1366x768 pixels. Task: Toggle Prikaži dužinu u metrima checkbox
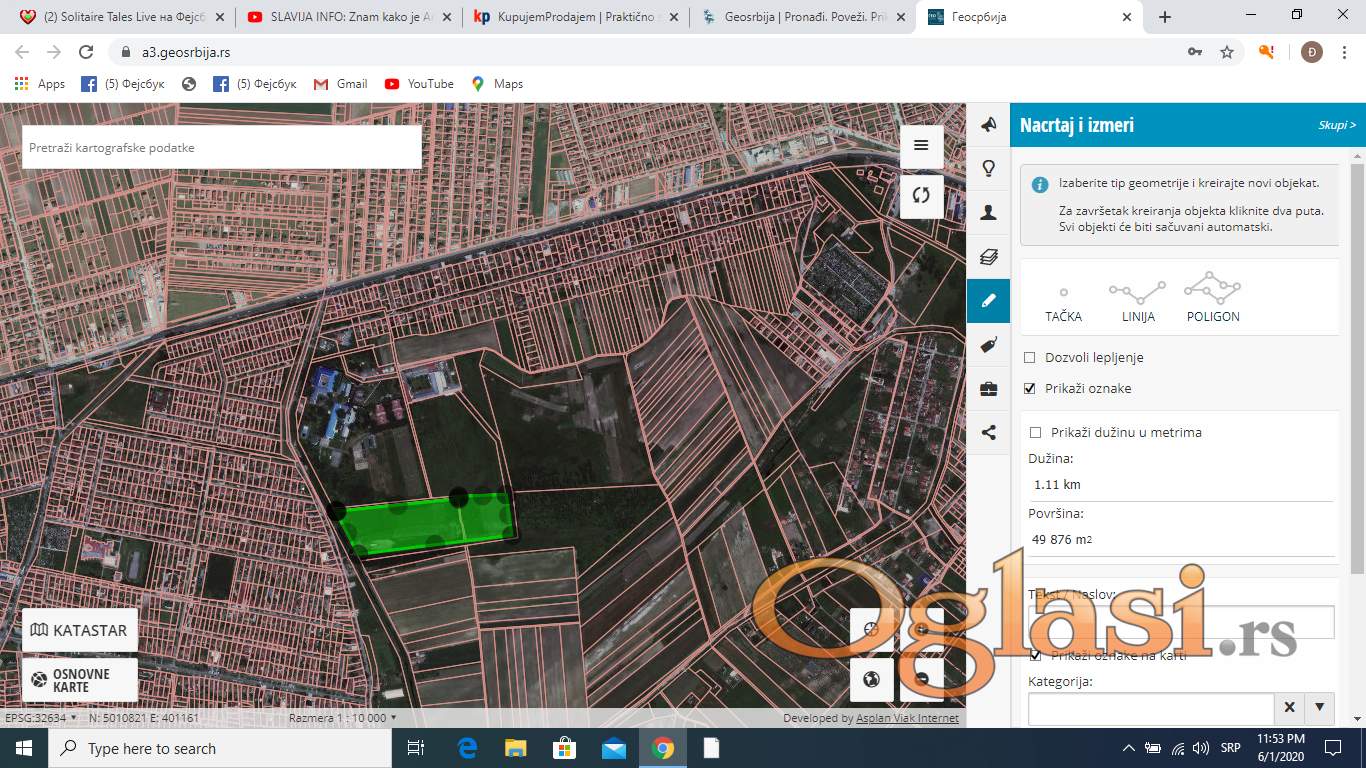click(x=1036, y=433)
